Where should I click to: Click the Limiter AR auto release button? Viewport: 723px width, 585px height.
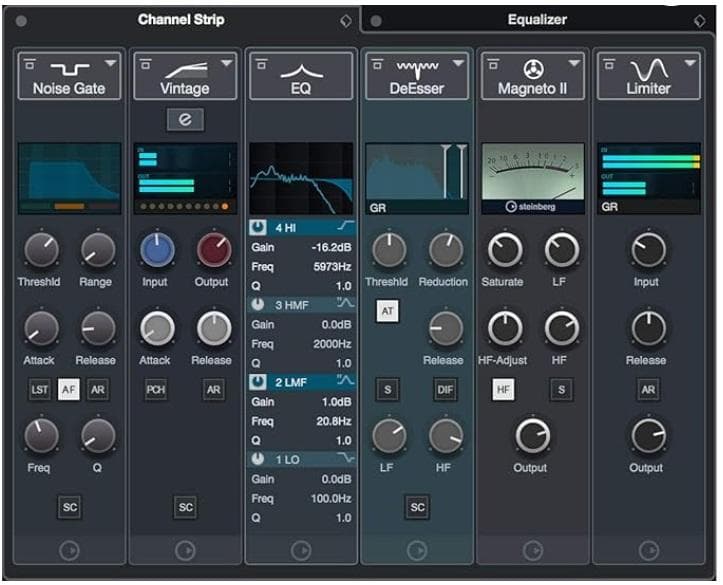648,390
